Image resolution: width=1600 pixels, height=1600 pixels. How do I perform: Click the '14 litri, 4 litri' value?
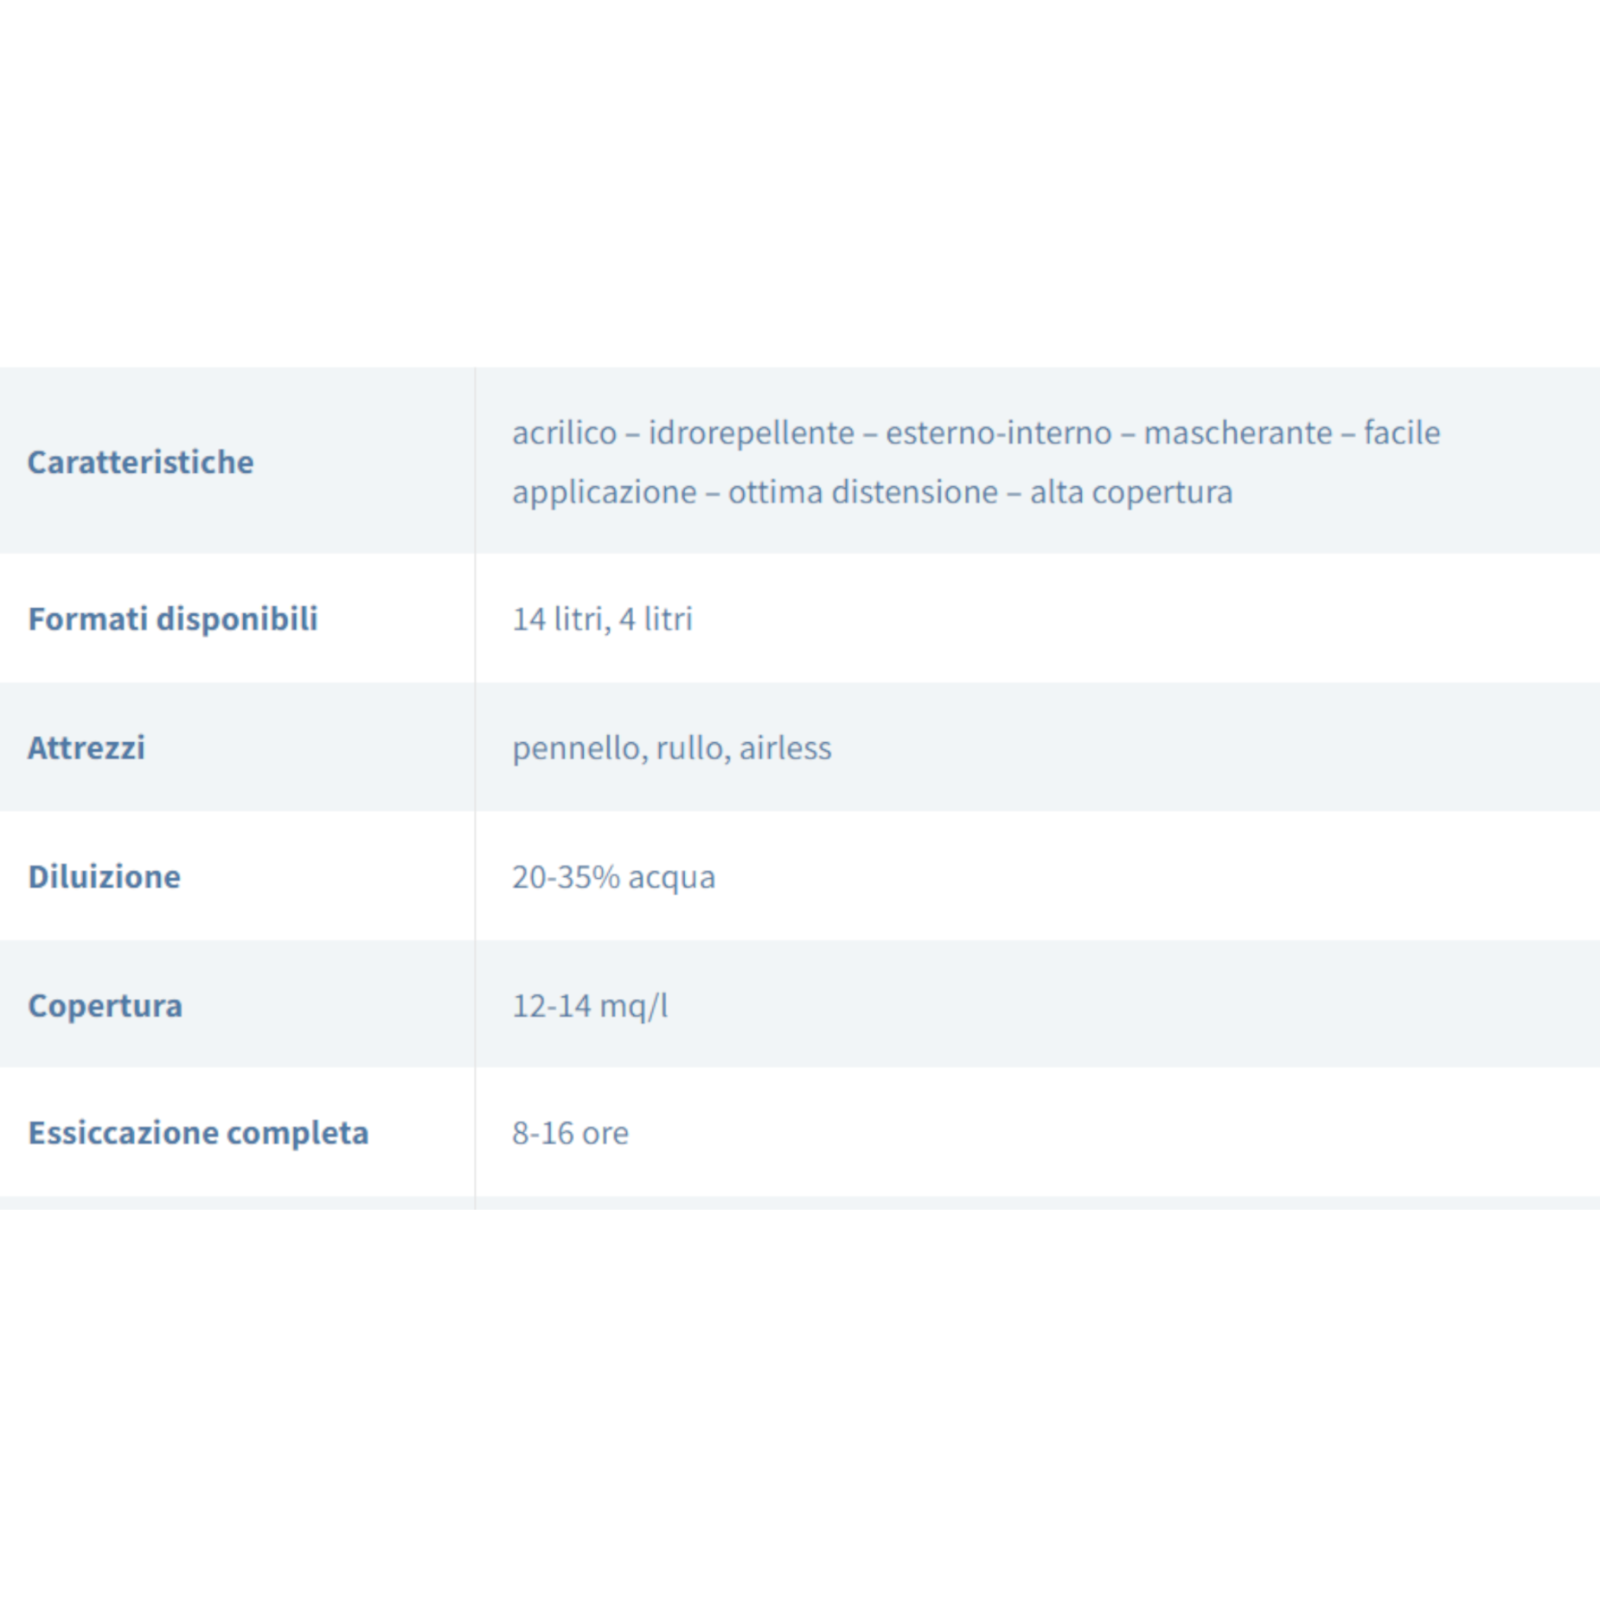click(x=602, y=619)
